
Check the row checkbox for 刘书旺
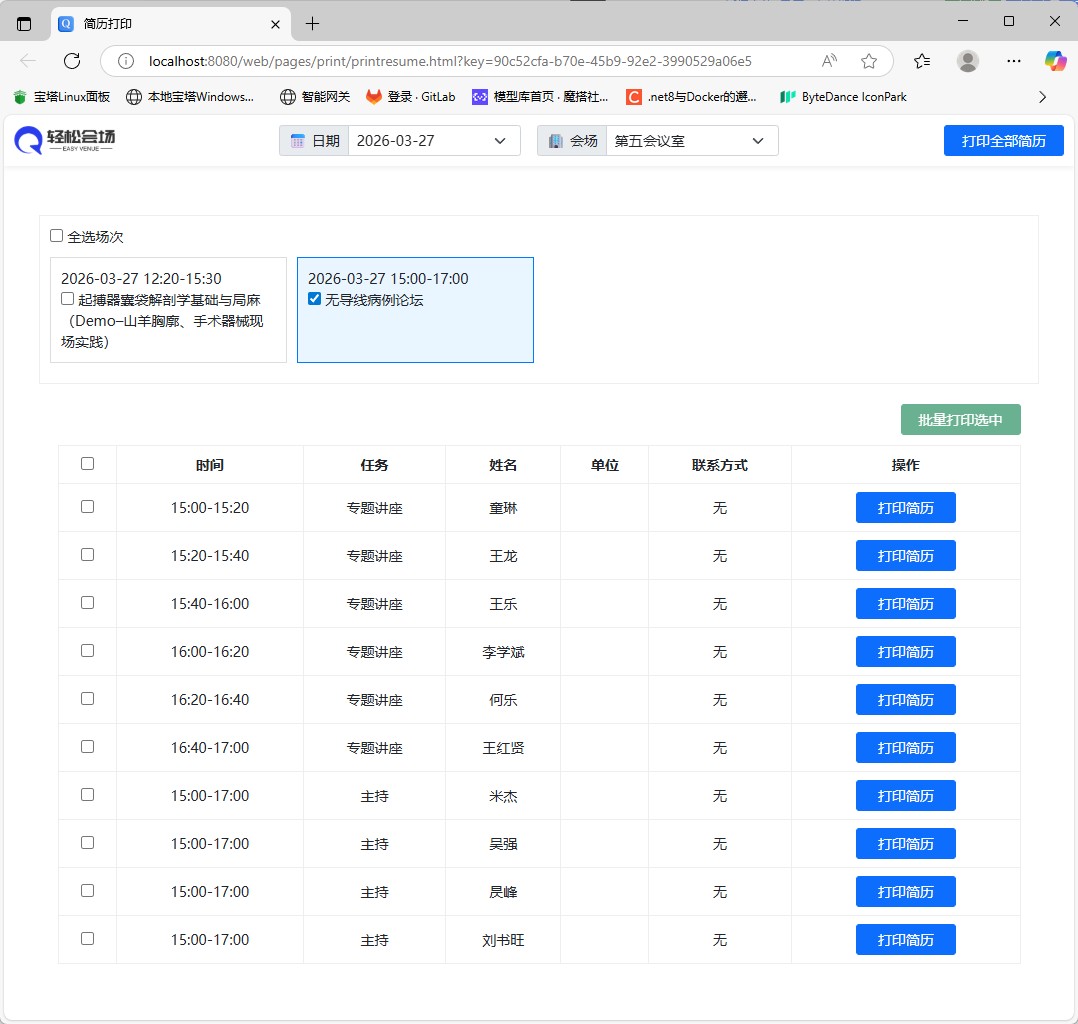coord(87,939)
